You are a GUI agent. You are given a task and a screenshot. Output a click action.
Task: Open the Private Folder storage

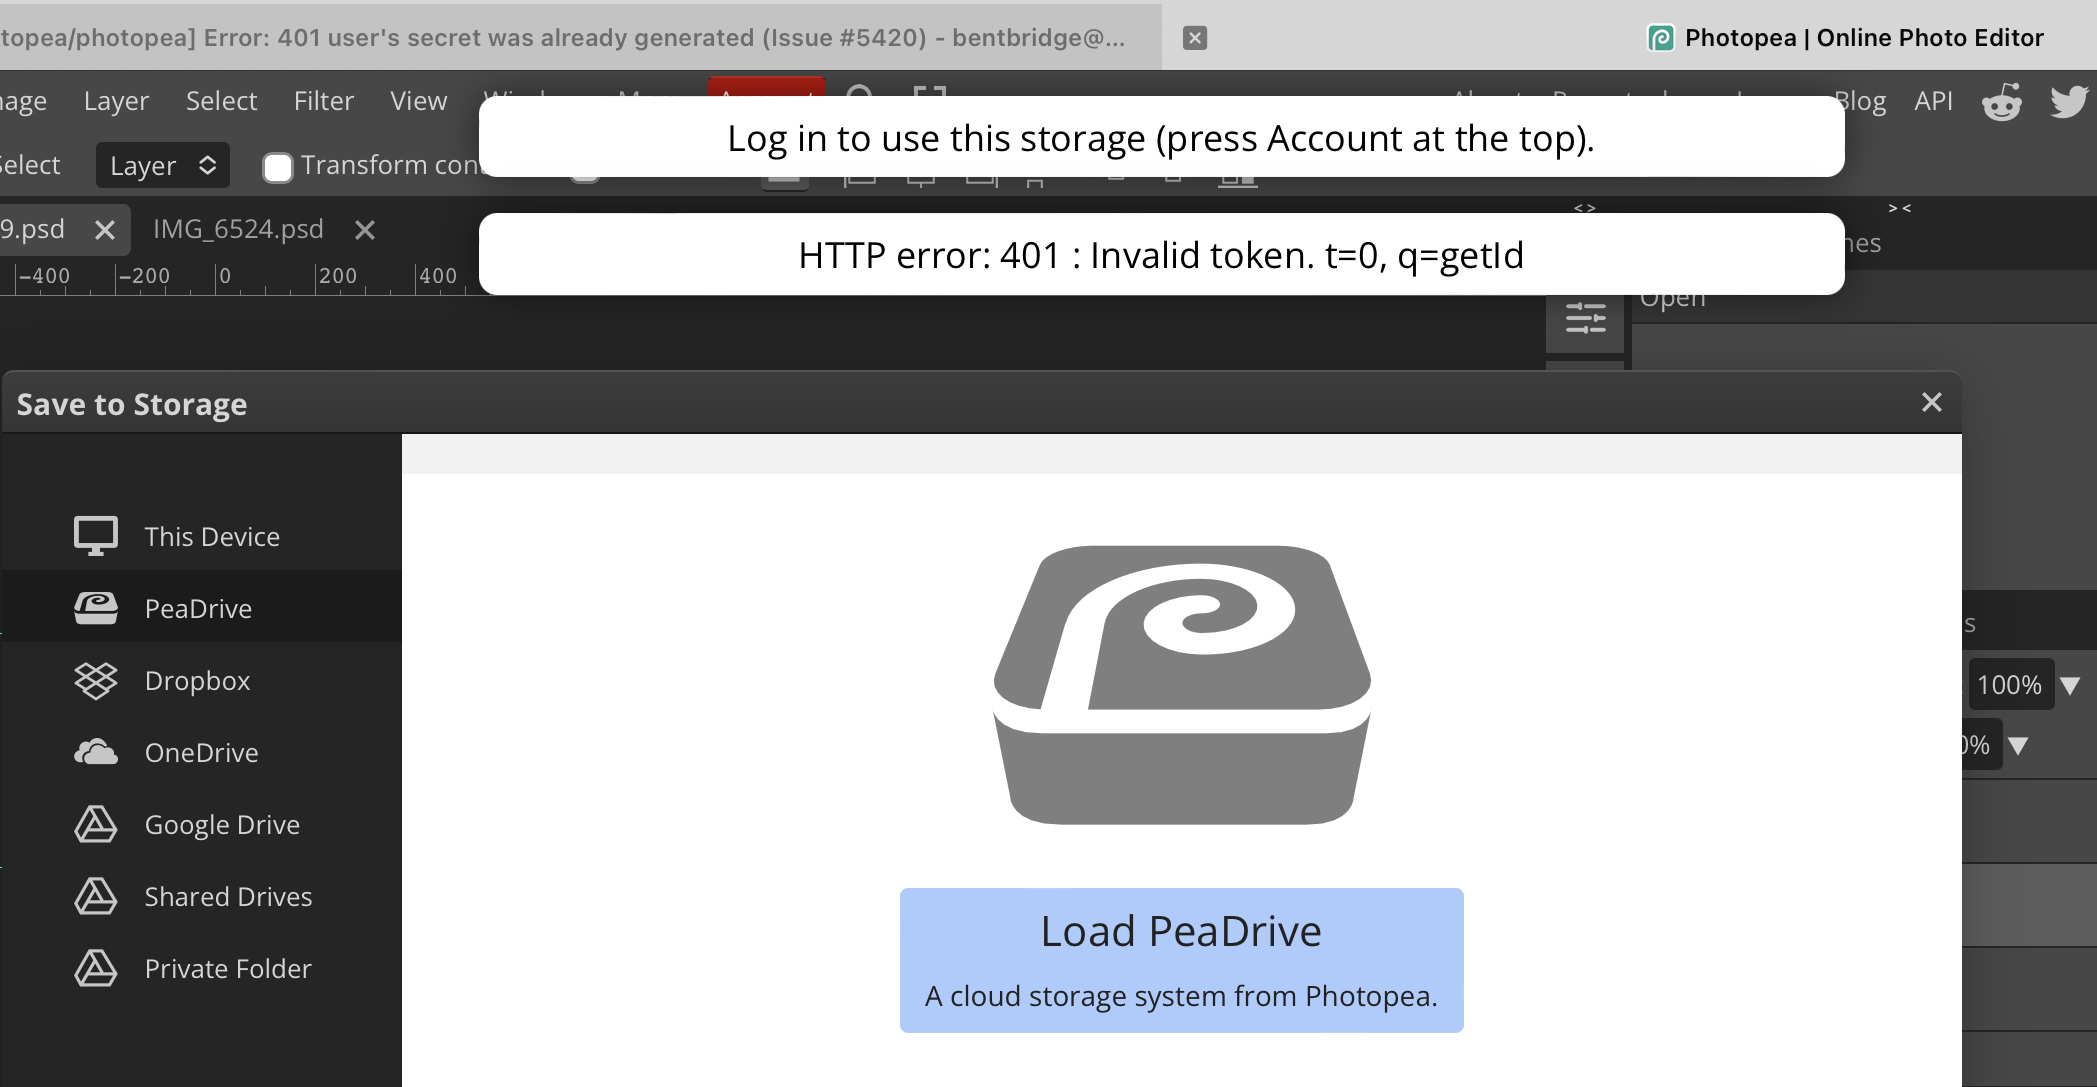pyautogui.click(x=227, y=968)
